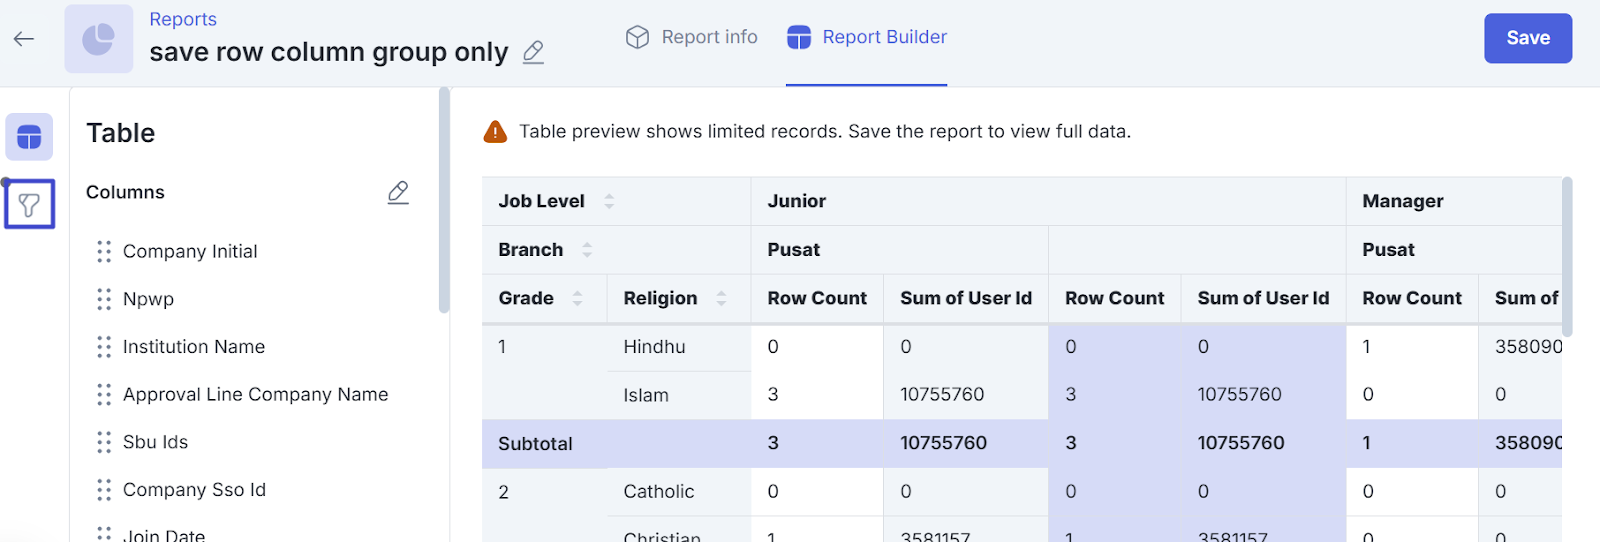Open the Report Builder tab

click(x=867, y=37)
